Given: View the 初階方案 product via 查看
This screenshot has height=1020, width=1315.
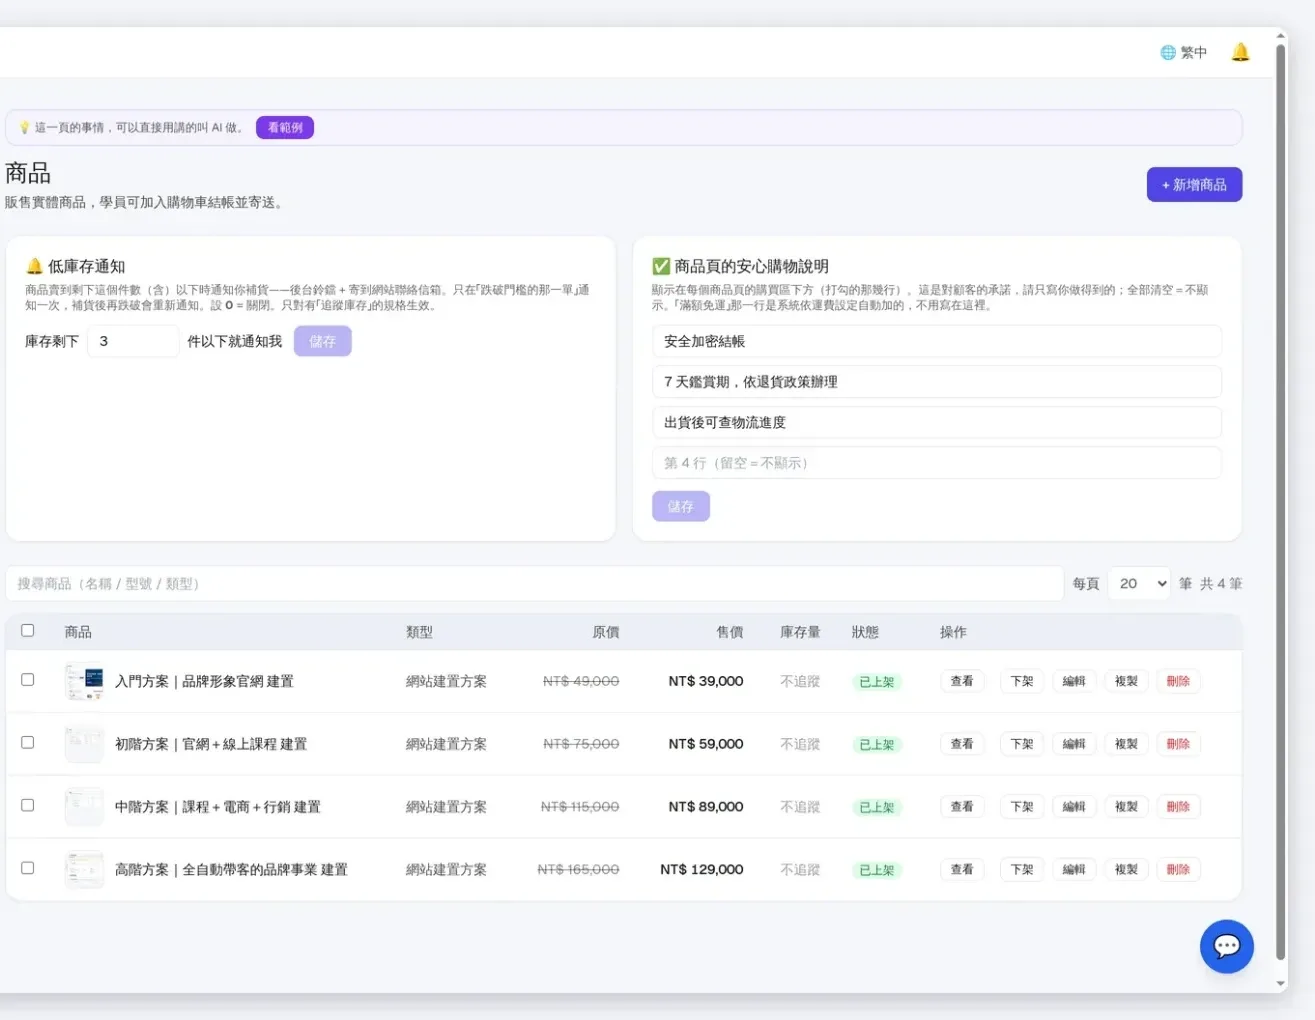Looking at the screenshot, I should 962,744.
